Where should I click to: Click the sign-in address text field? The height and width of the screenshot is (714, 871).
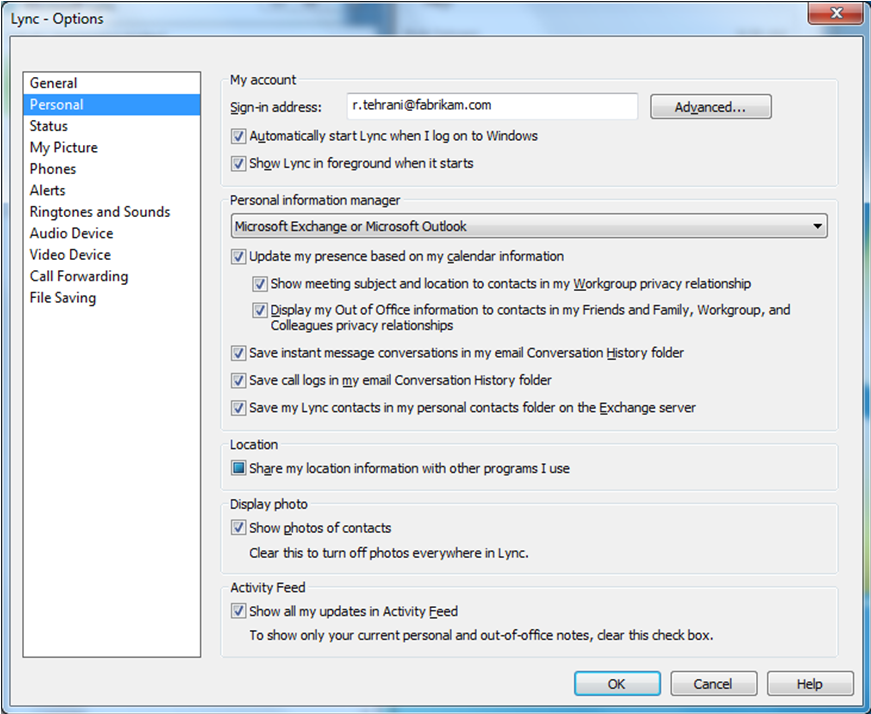(x=491, y=106)
